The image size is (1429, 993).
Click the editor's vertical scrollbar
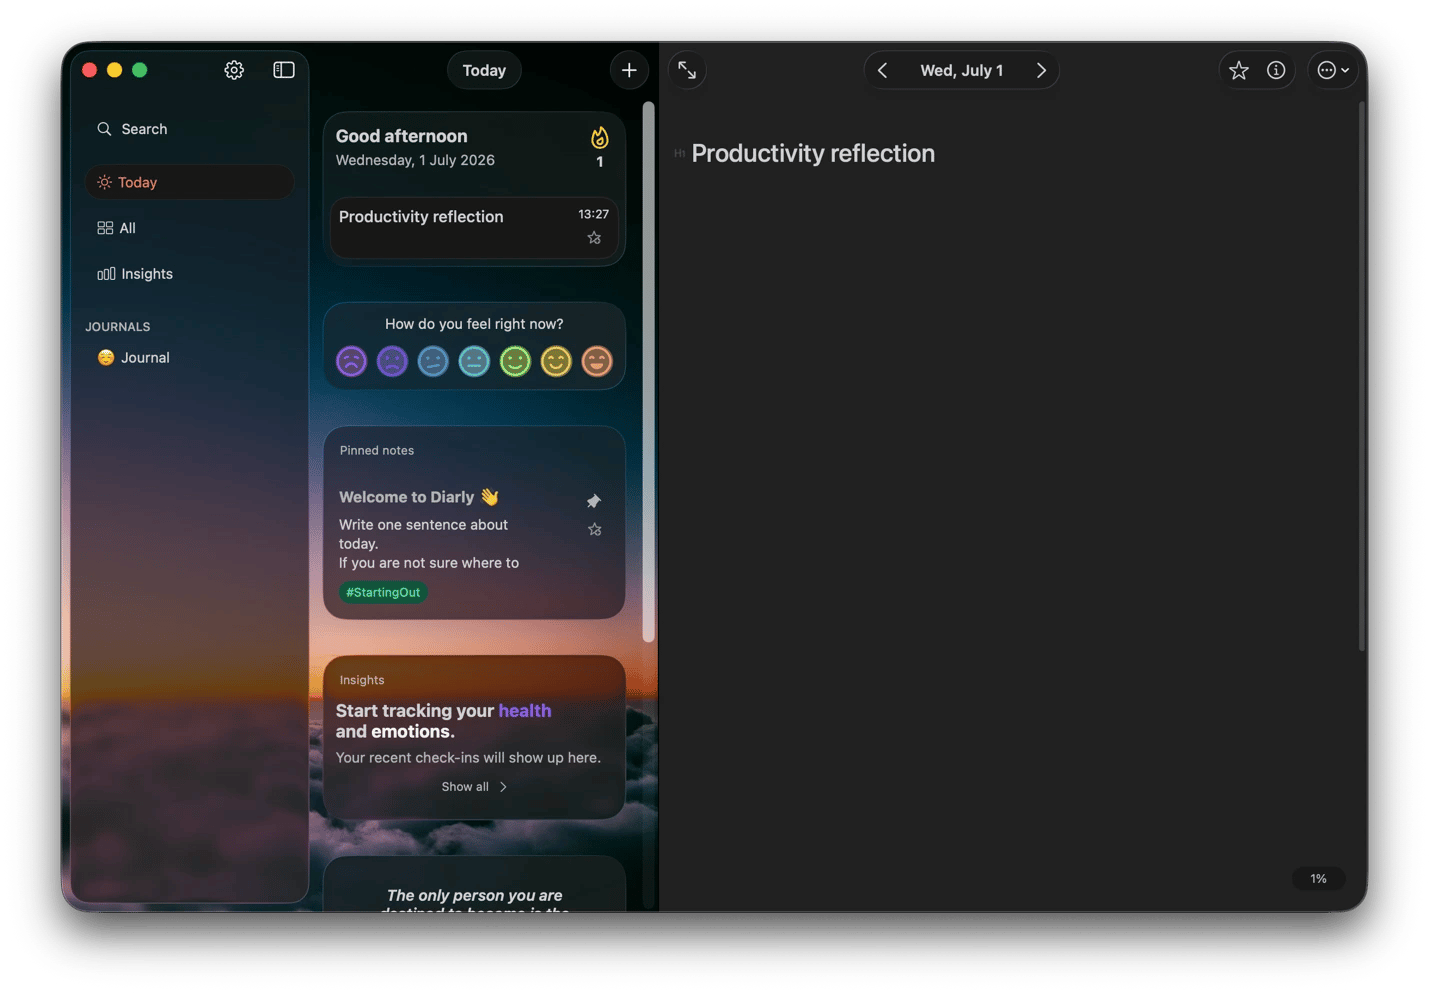pyautogui.click(x=1361, y=376)
